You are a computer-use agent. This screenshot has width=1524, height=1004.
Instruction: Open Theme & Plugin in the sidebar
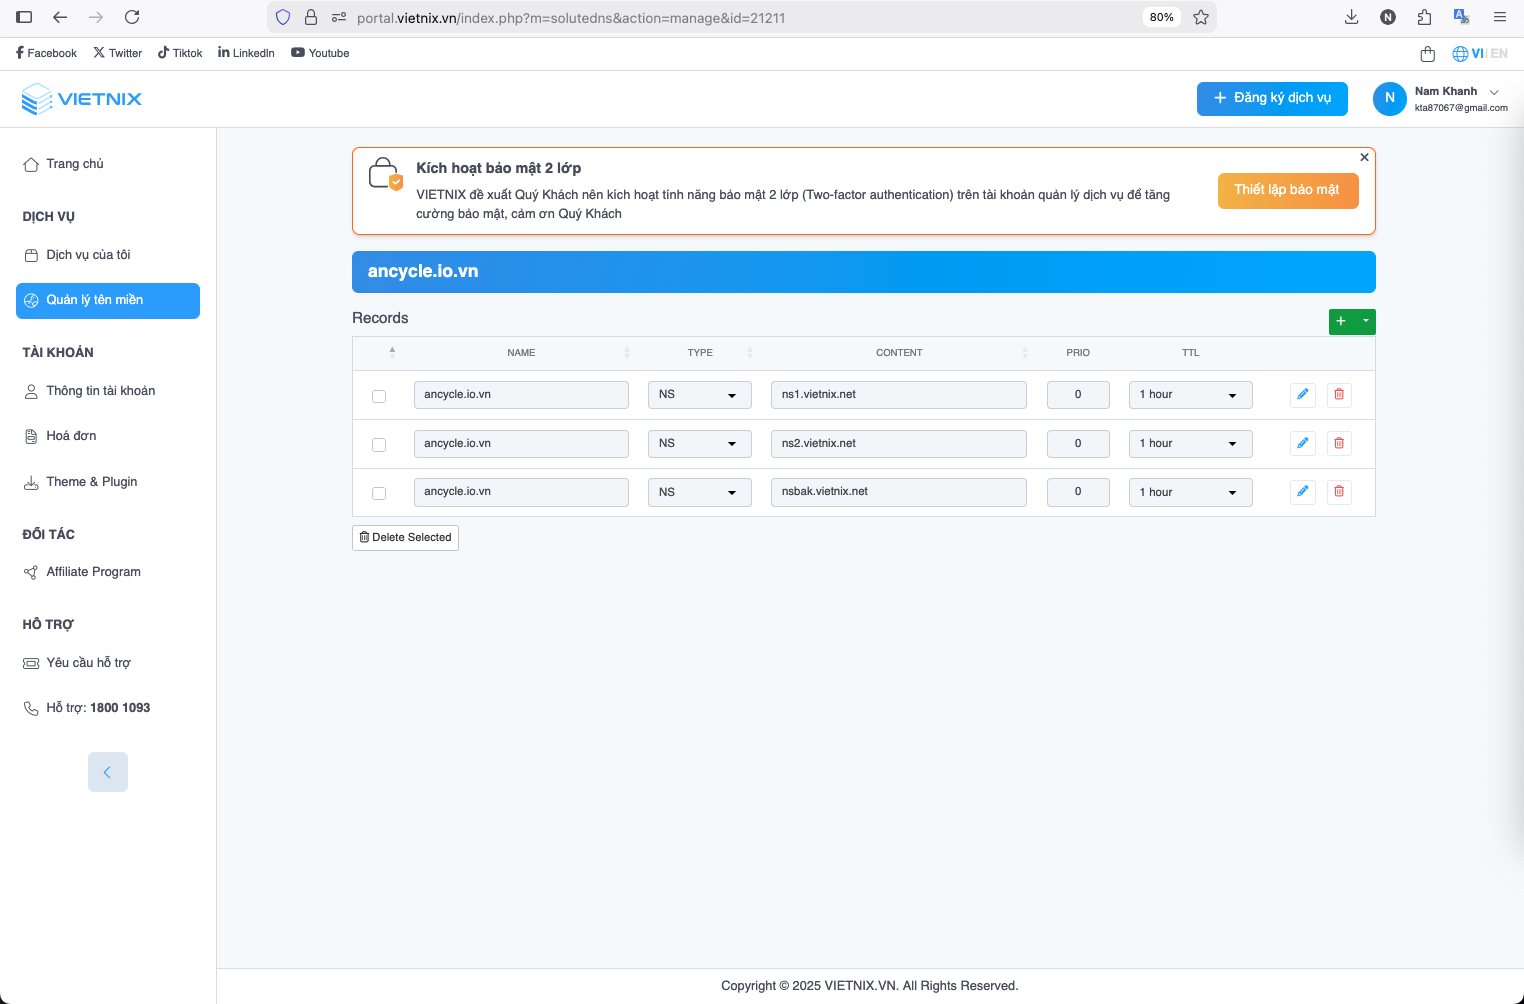(91, 482)
